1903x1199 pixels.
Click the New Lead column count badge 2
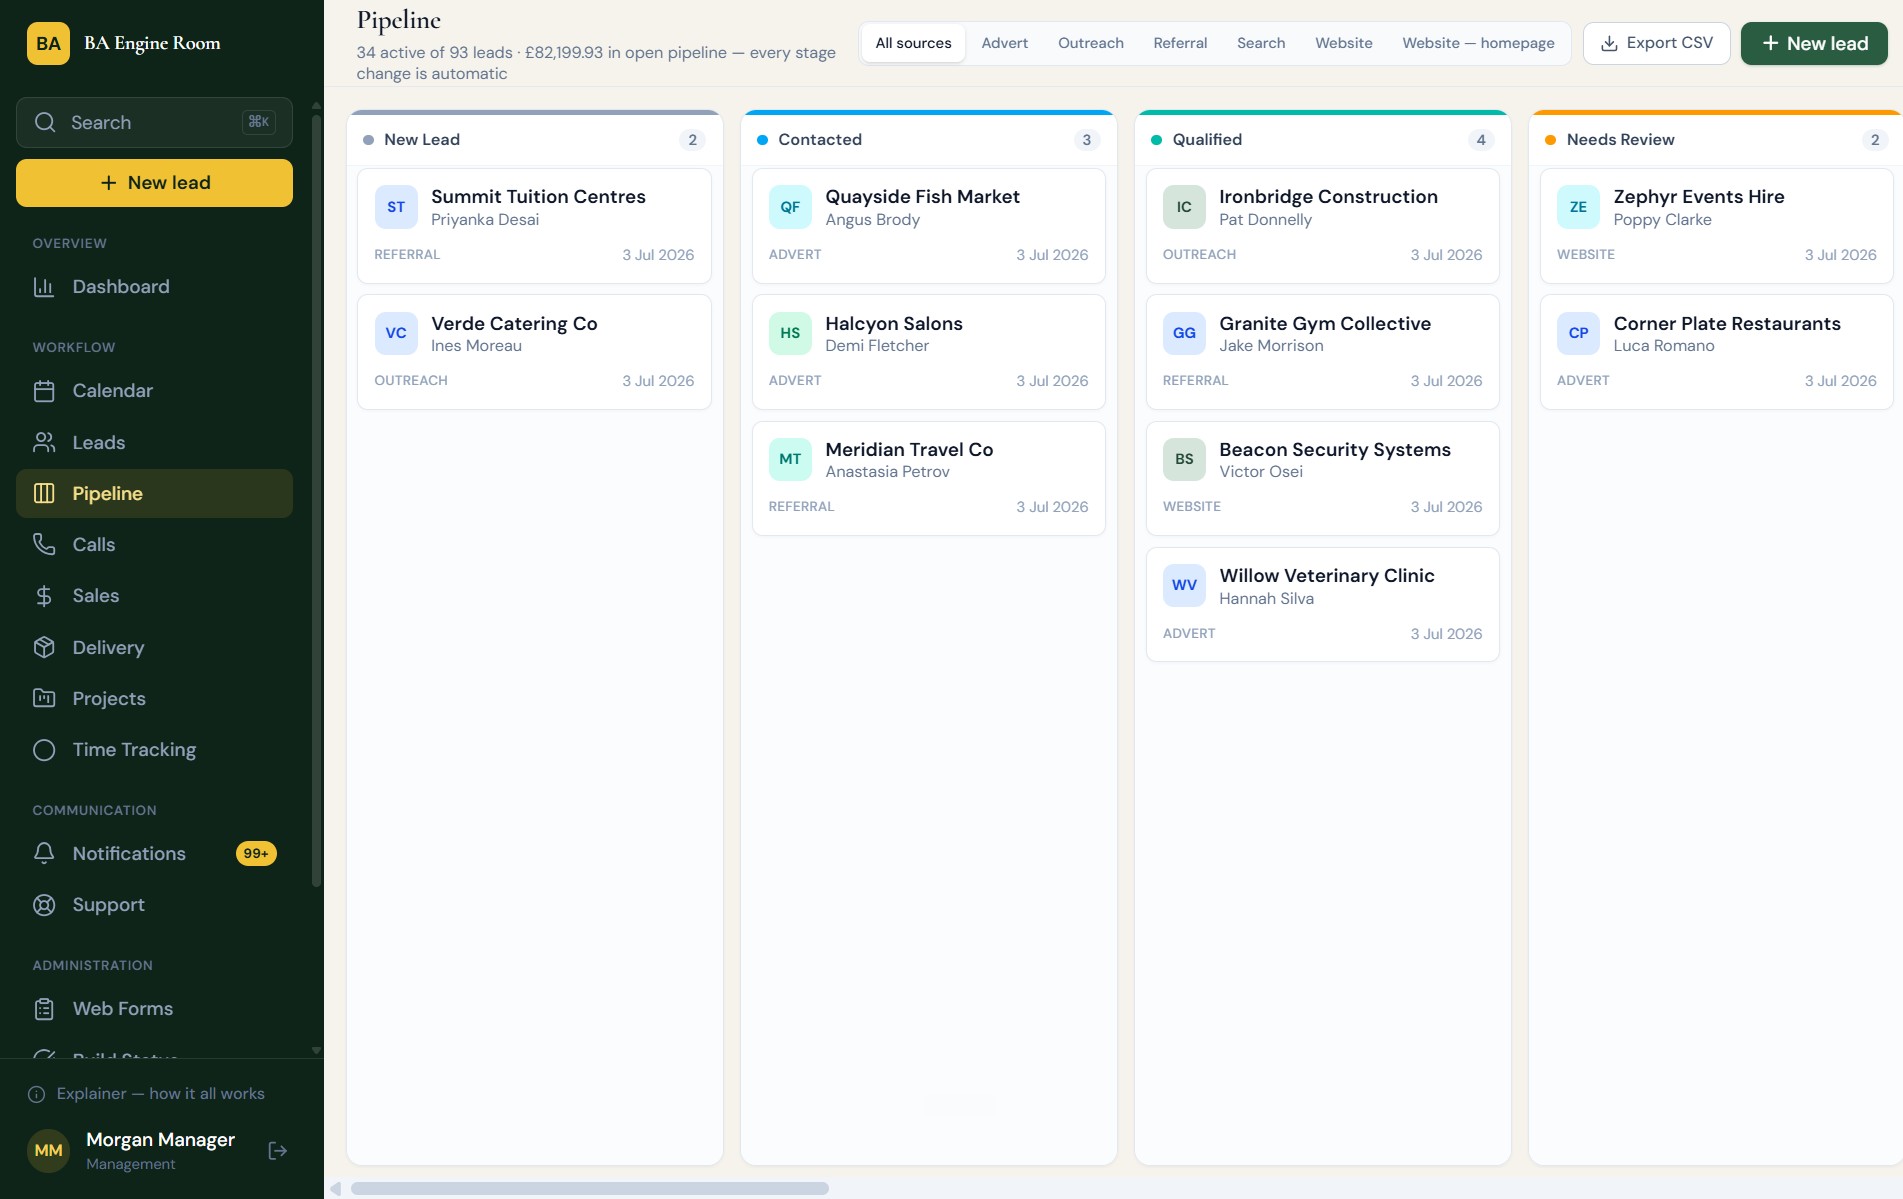[x=692, y=140]
